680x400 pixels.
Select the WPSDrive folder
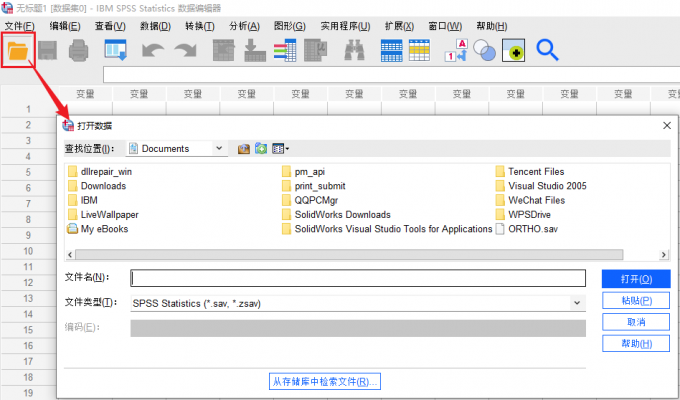[523, 215]
